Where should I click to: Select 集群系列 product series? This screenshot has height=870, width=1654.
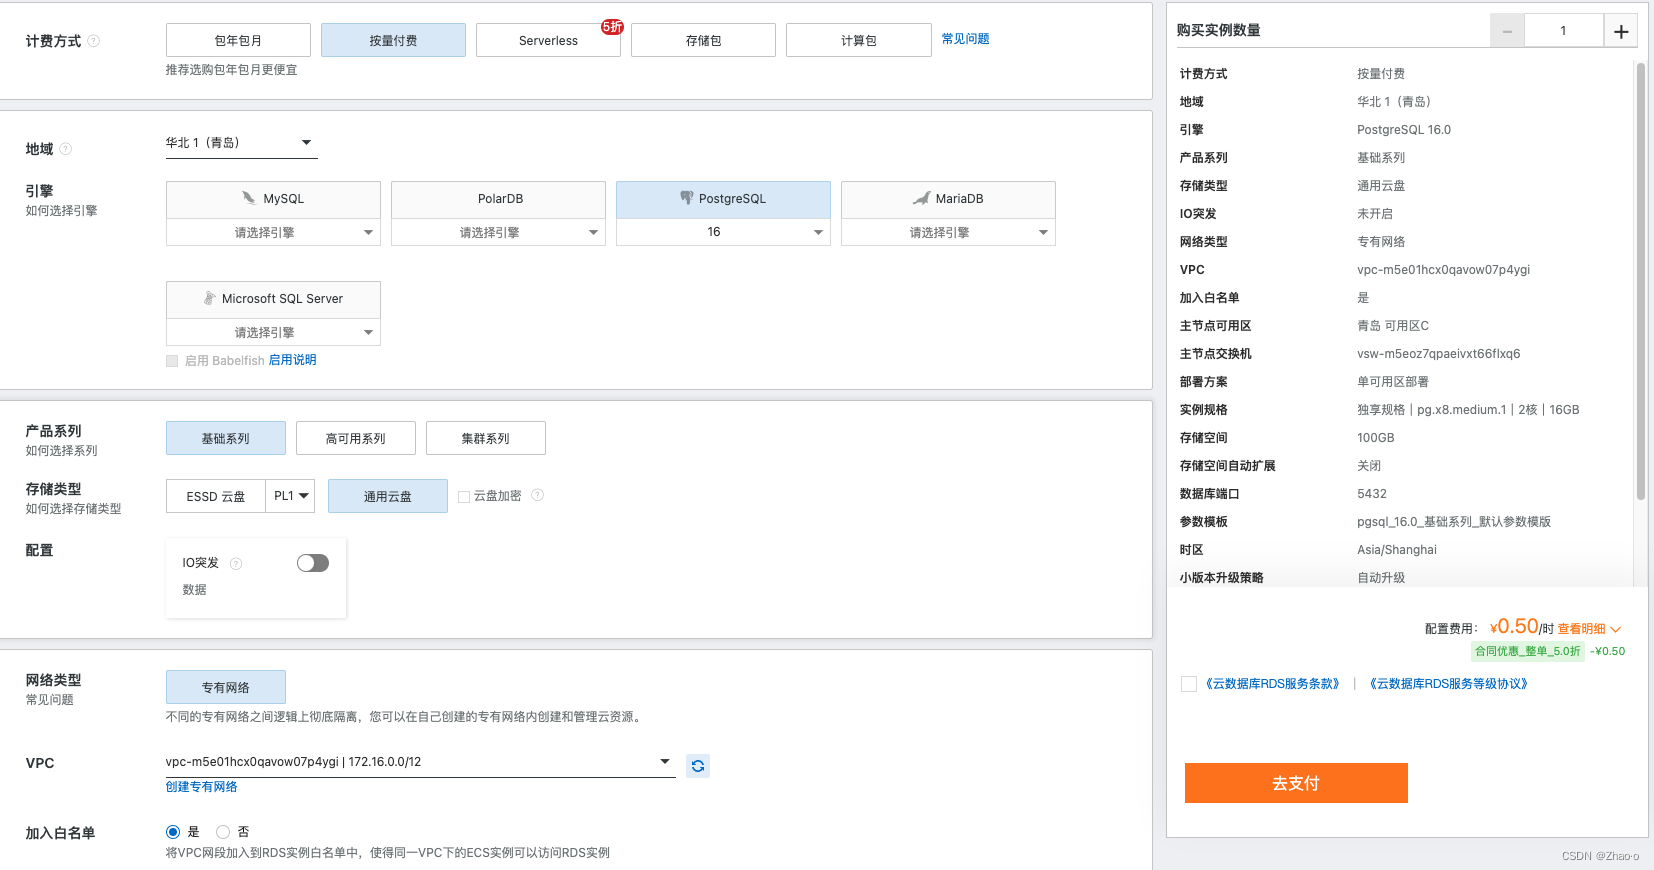click(486, 438)
